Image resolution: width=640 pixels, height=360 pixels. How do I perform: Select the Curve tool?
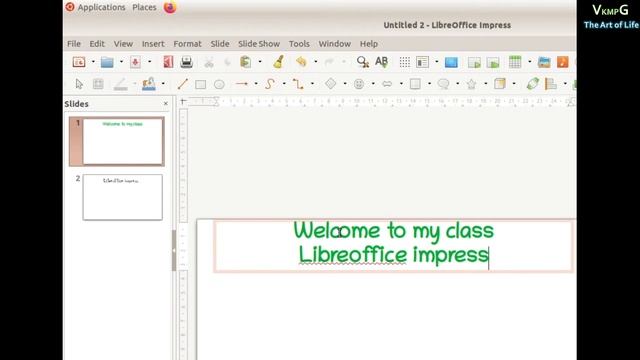point(269,84)
